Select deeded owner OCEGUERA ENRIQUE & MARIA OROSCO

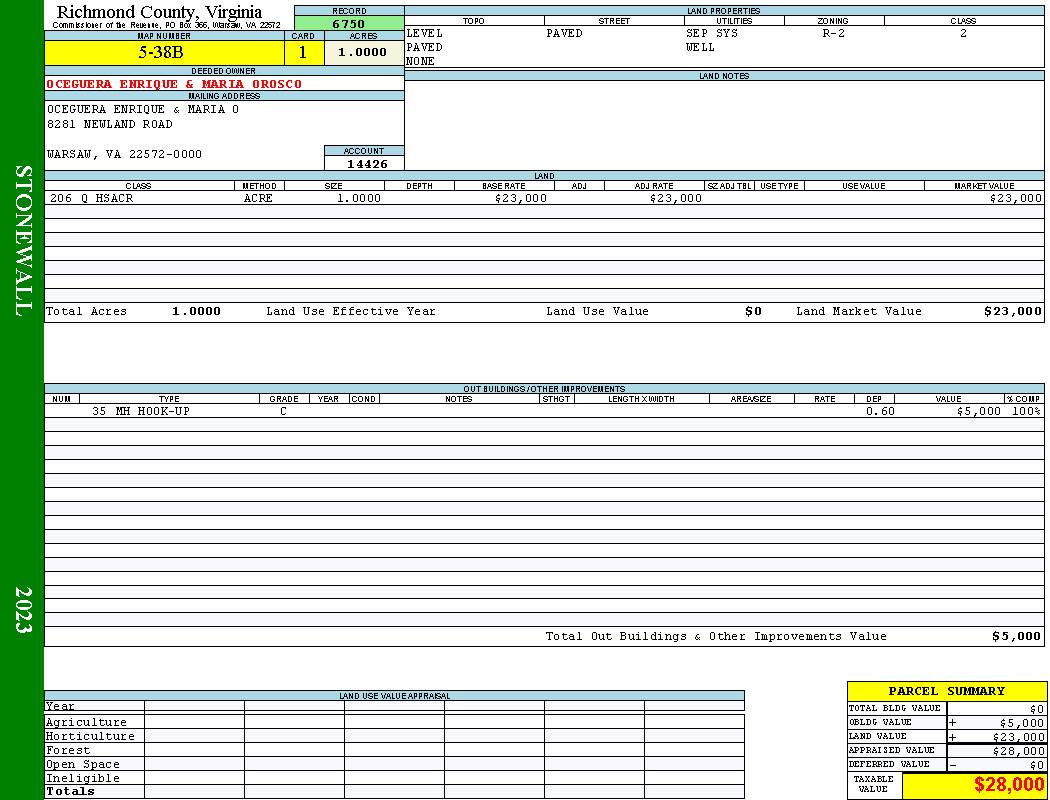(174, 84)
